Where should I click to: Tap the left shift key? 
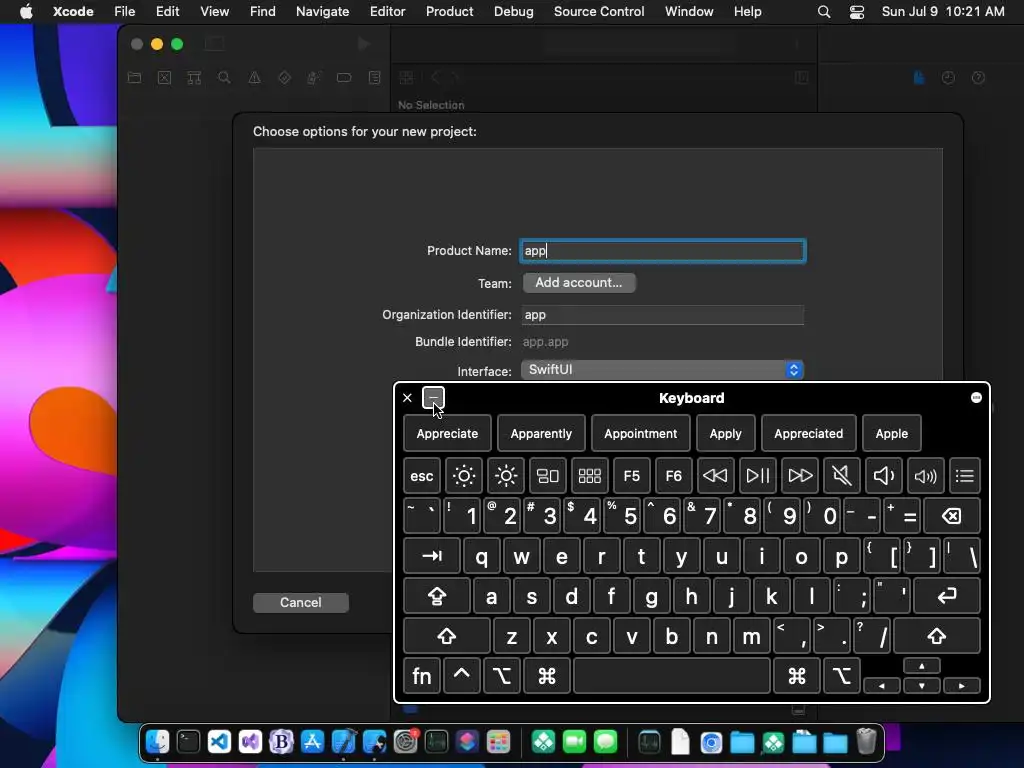pyautogui.click(x=447, y=635)
